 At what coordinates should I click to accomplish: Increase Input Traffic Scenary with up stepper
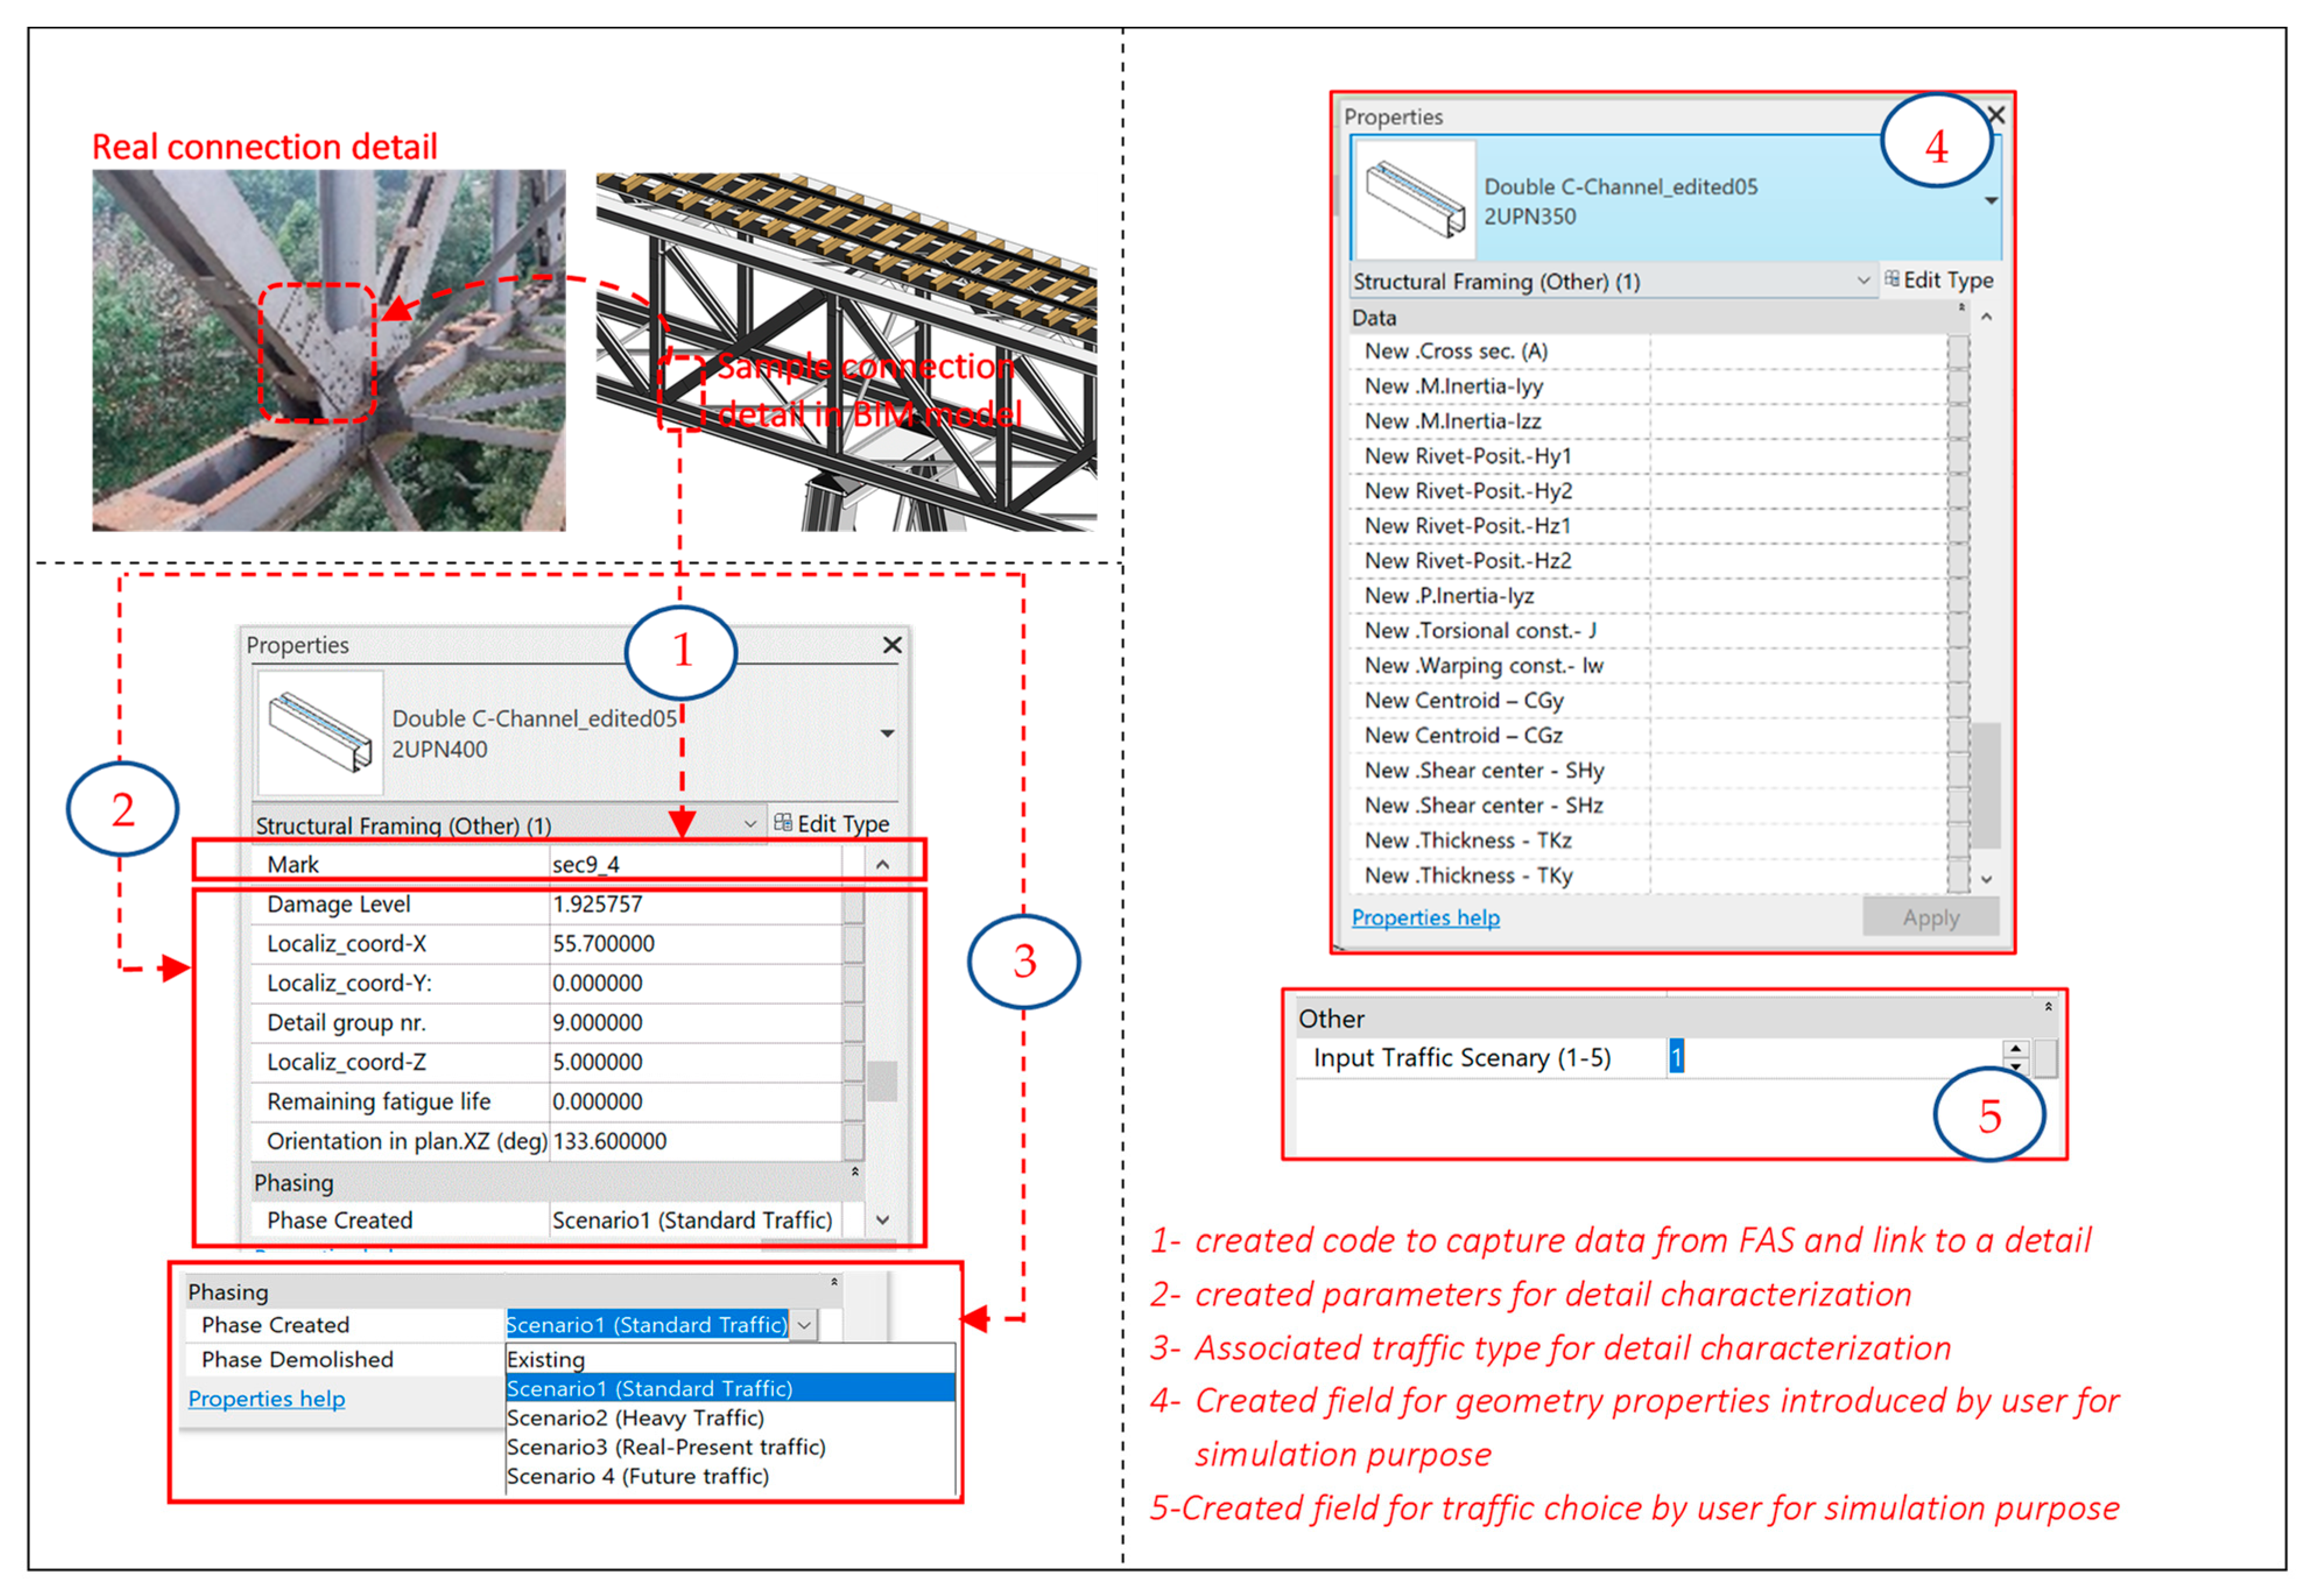pyautogui.click(x=2016, y=1049)
